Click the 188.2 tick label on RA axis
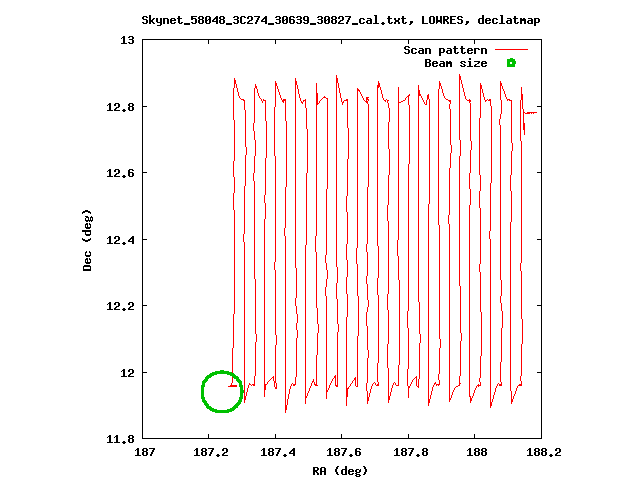This screenshot has height=480, width=640. [x=541, y=452]
